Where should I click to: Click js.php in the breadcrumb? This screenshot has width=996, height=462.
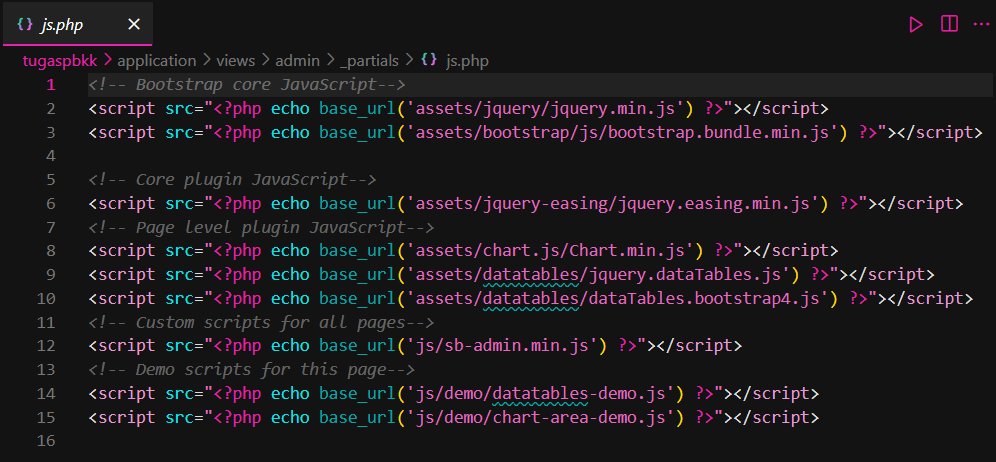[x=468, y=61]
